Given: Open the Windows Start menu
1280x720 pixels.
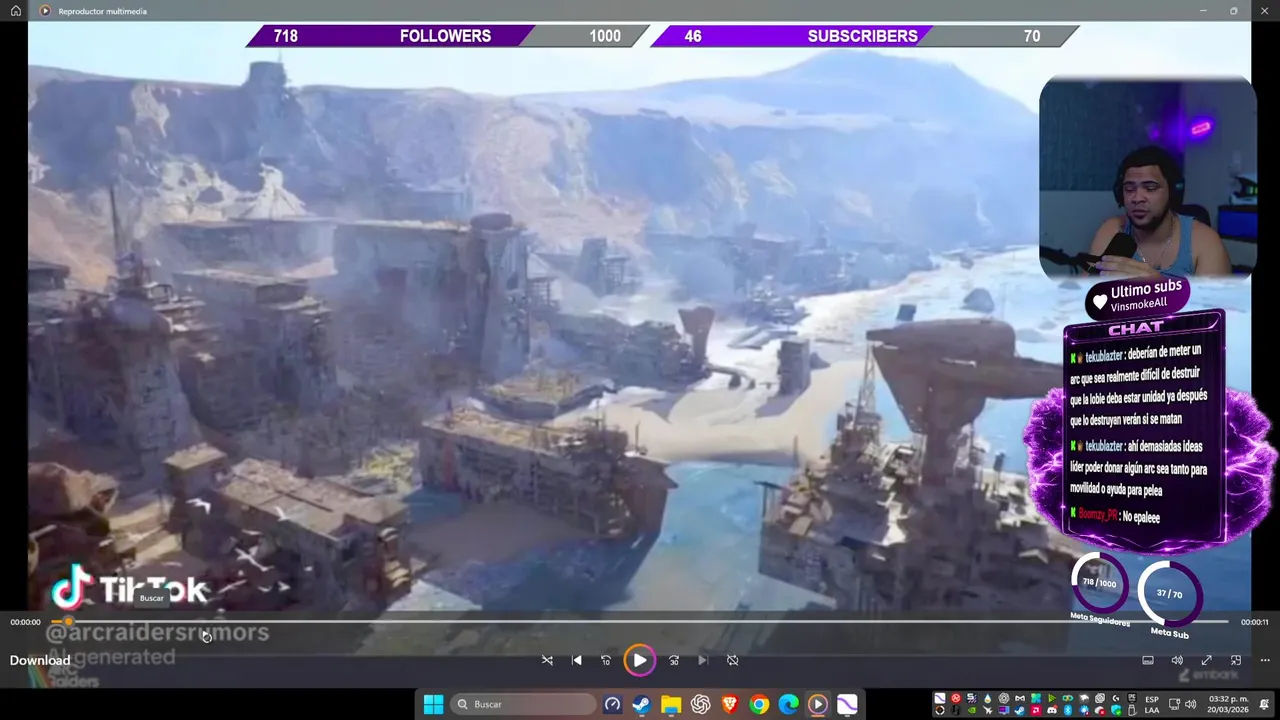Looking at the screenshot, I should tap(433, 704).
